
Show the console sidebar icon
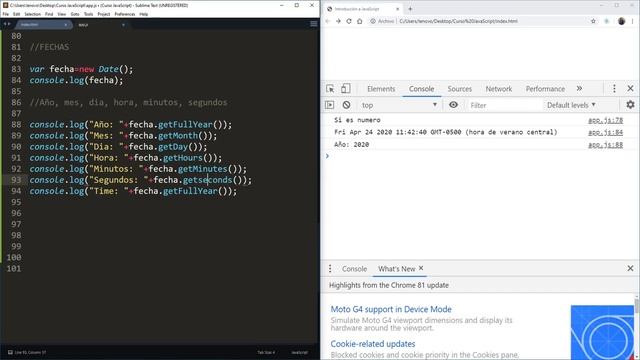329,105
